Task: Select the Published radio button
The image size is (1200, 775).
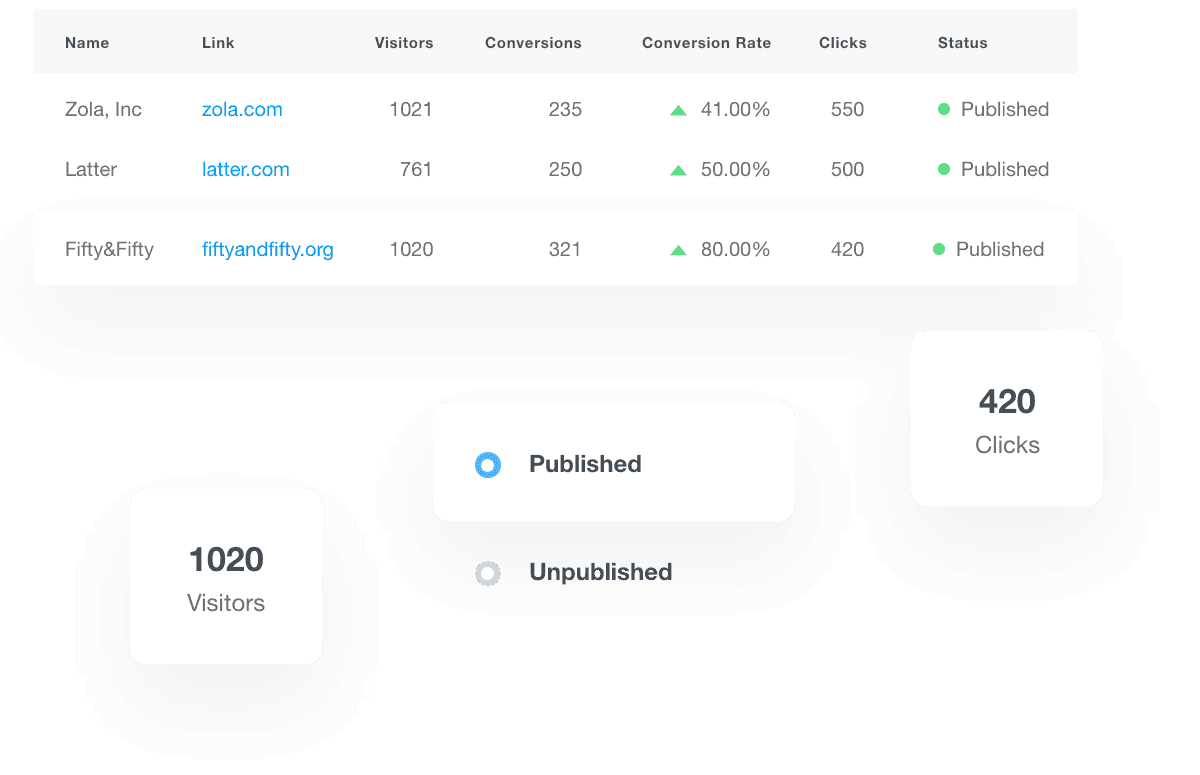Action: click(x=488, y=464)
